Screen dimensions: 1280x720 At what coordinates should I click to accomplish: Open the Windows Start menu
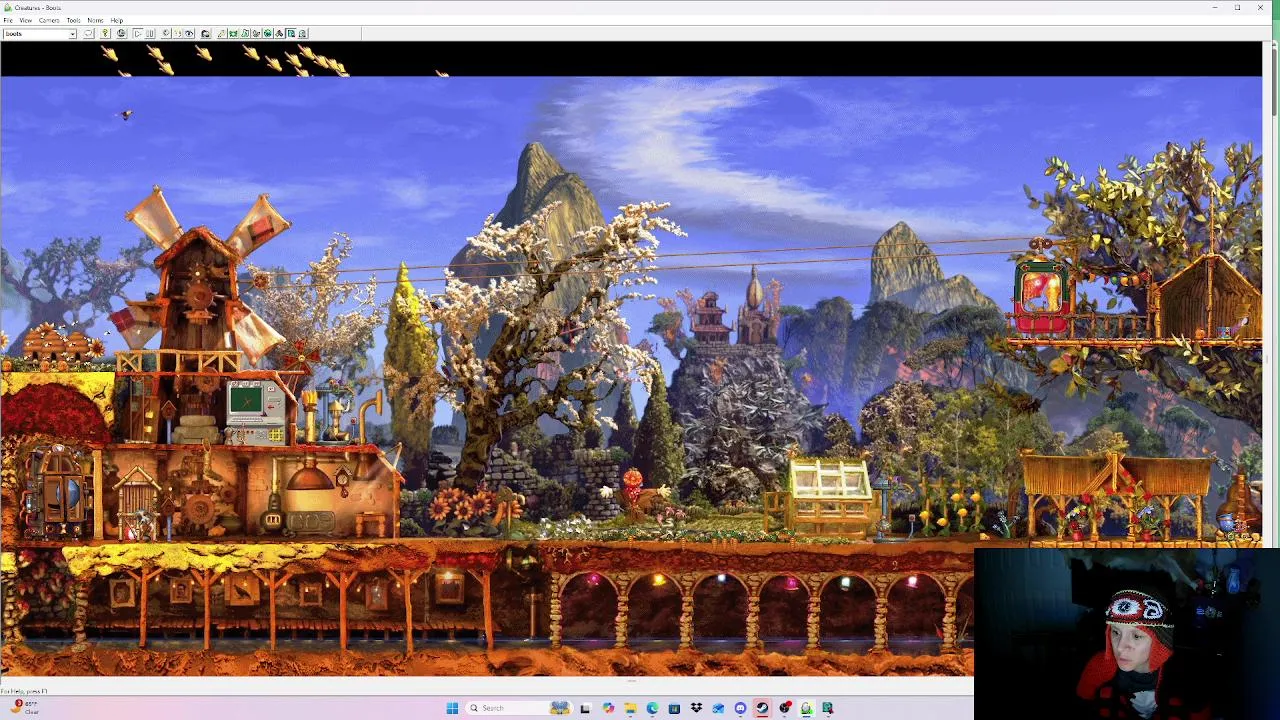click(x=452, y=708)
